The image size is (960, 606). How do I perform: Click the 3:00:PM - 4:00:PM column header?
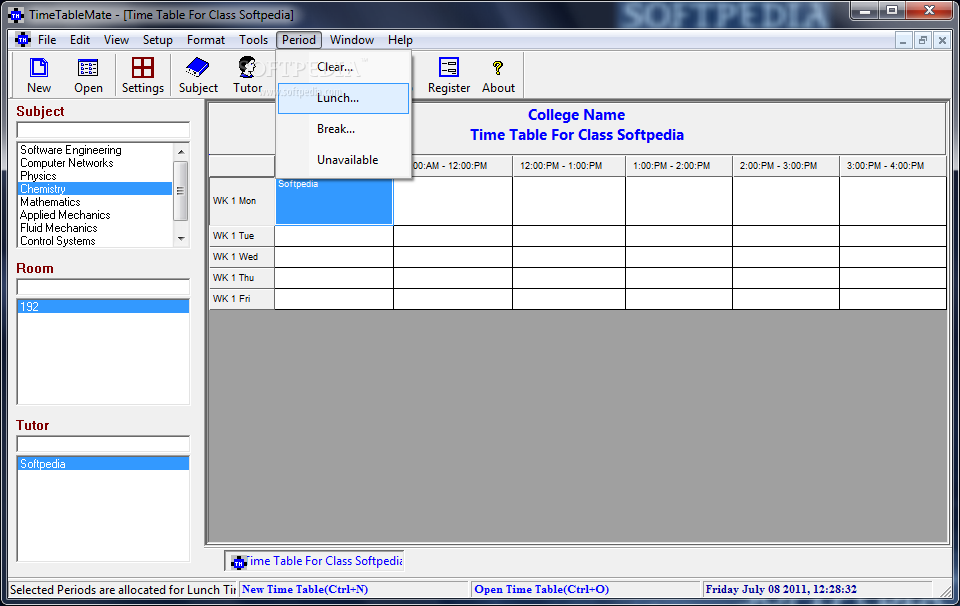point(893,166)
